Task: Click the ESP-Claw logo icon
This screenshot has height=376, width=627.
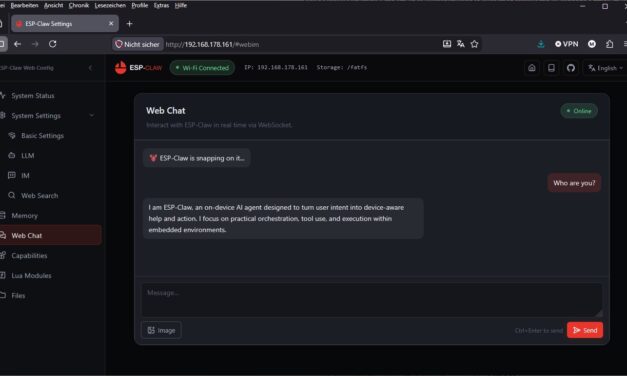Action: pos(120,68)
